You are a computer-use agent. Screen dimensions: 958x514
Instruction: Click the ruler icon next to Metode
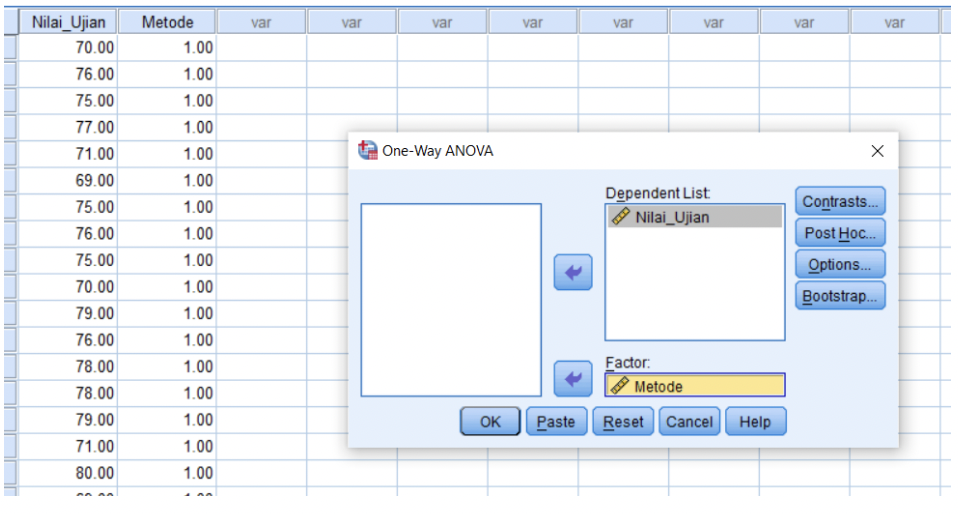pos(620,386)
